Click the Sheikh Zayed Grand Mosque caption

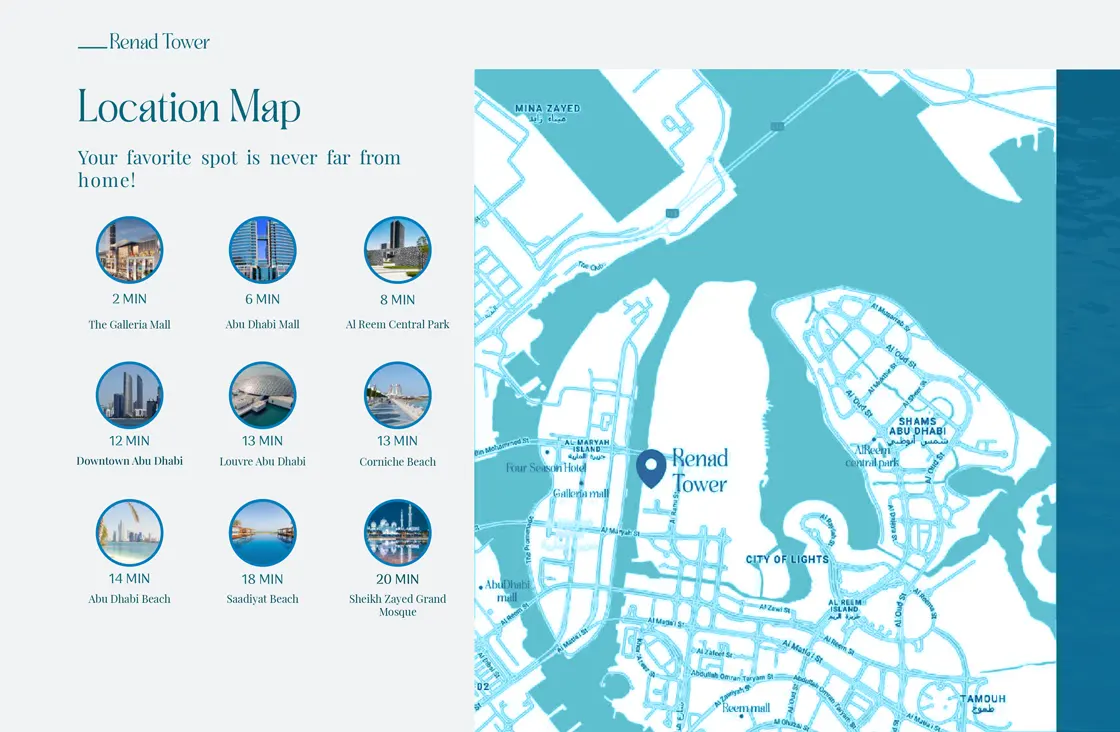pyautogui.click(x=397, y=605)
